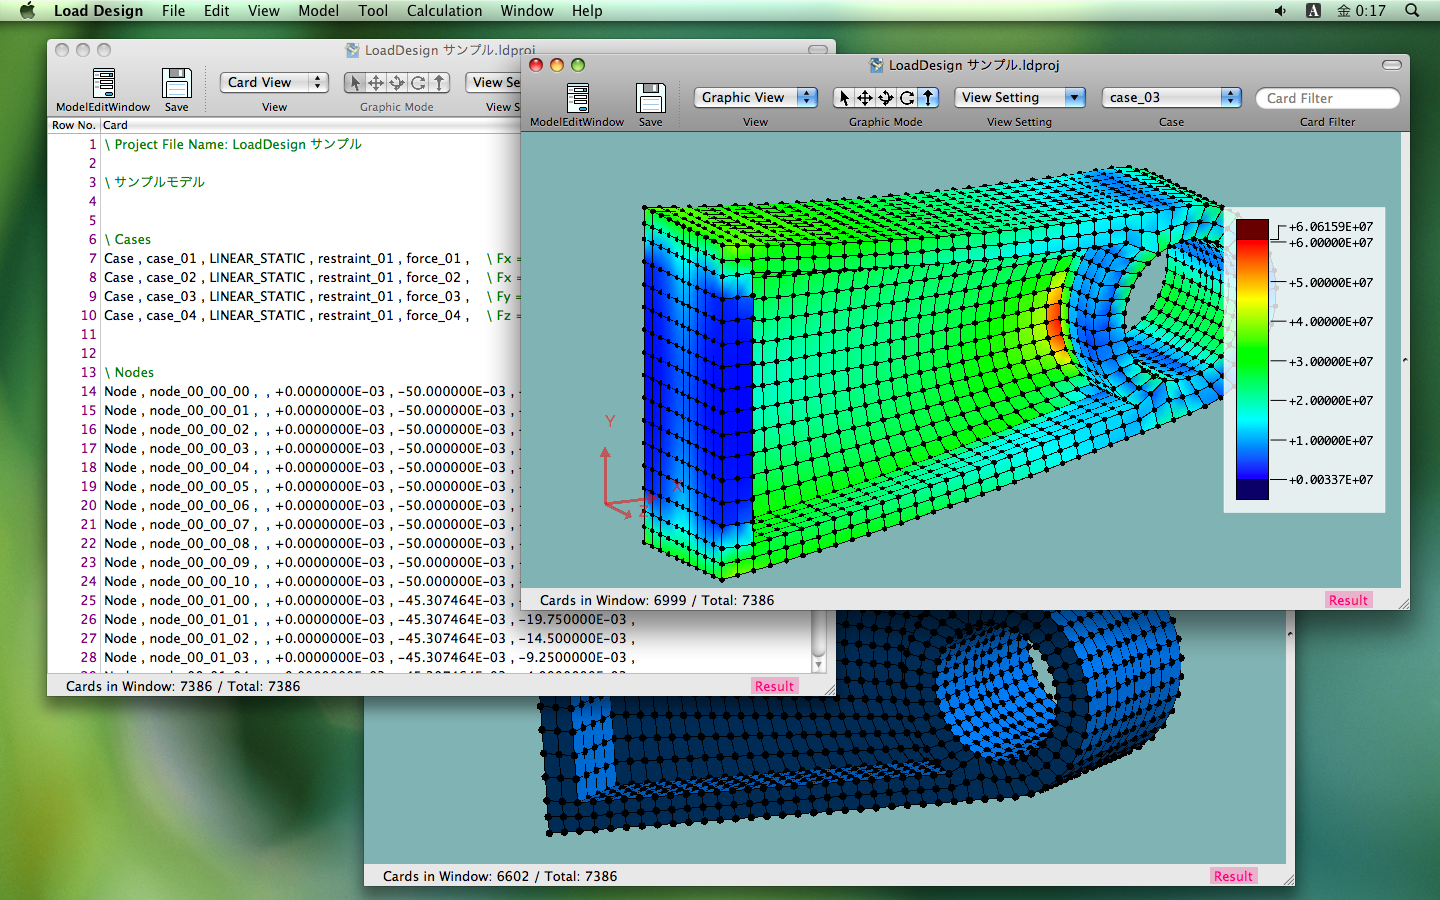Screen dimensions: 1440x900
Task: Toggle the Result indicator in the graphic window
Action: click(1348, 600)
